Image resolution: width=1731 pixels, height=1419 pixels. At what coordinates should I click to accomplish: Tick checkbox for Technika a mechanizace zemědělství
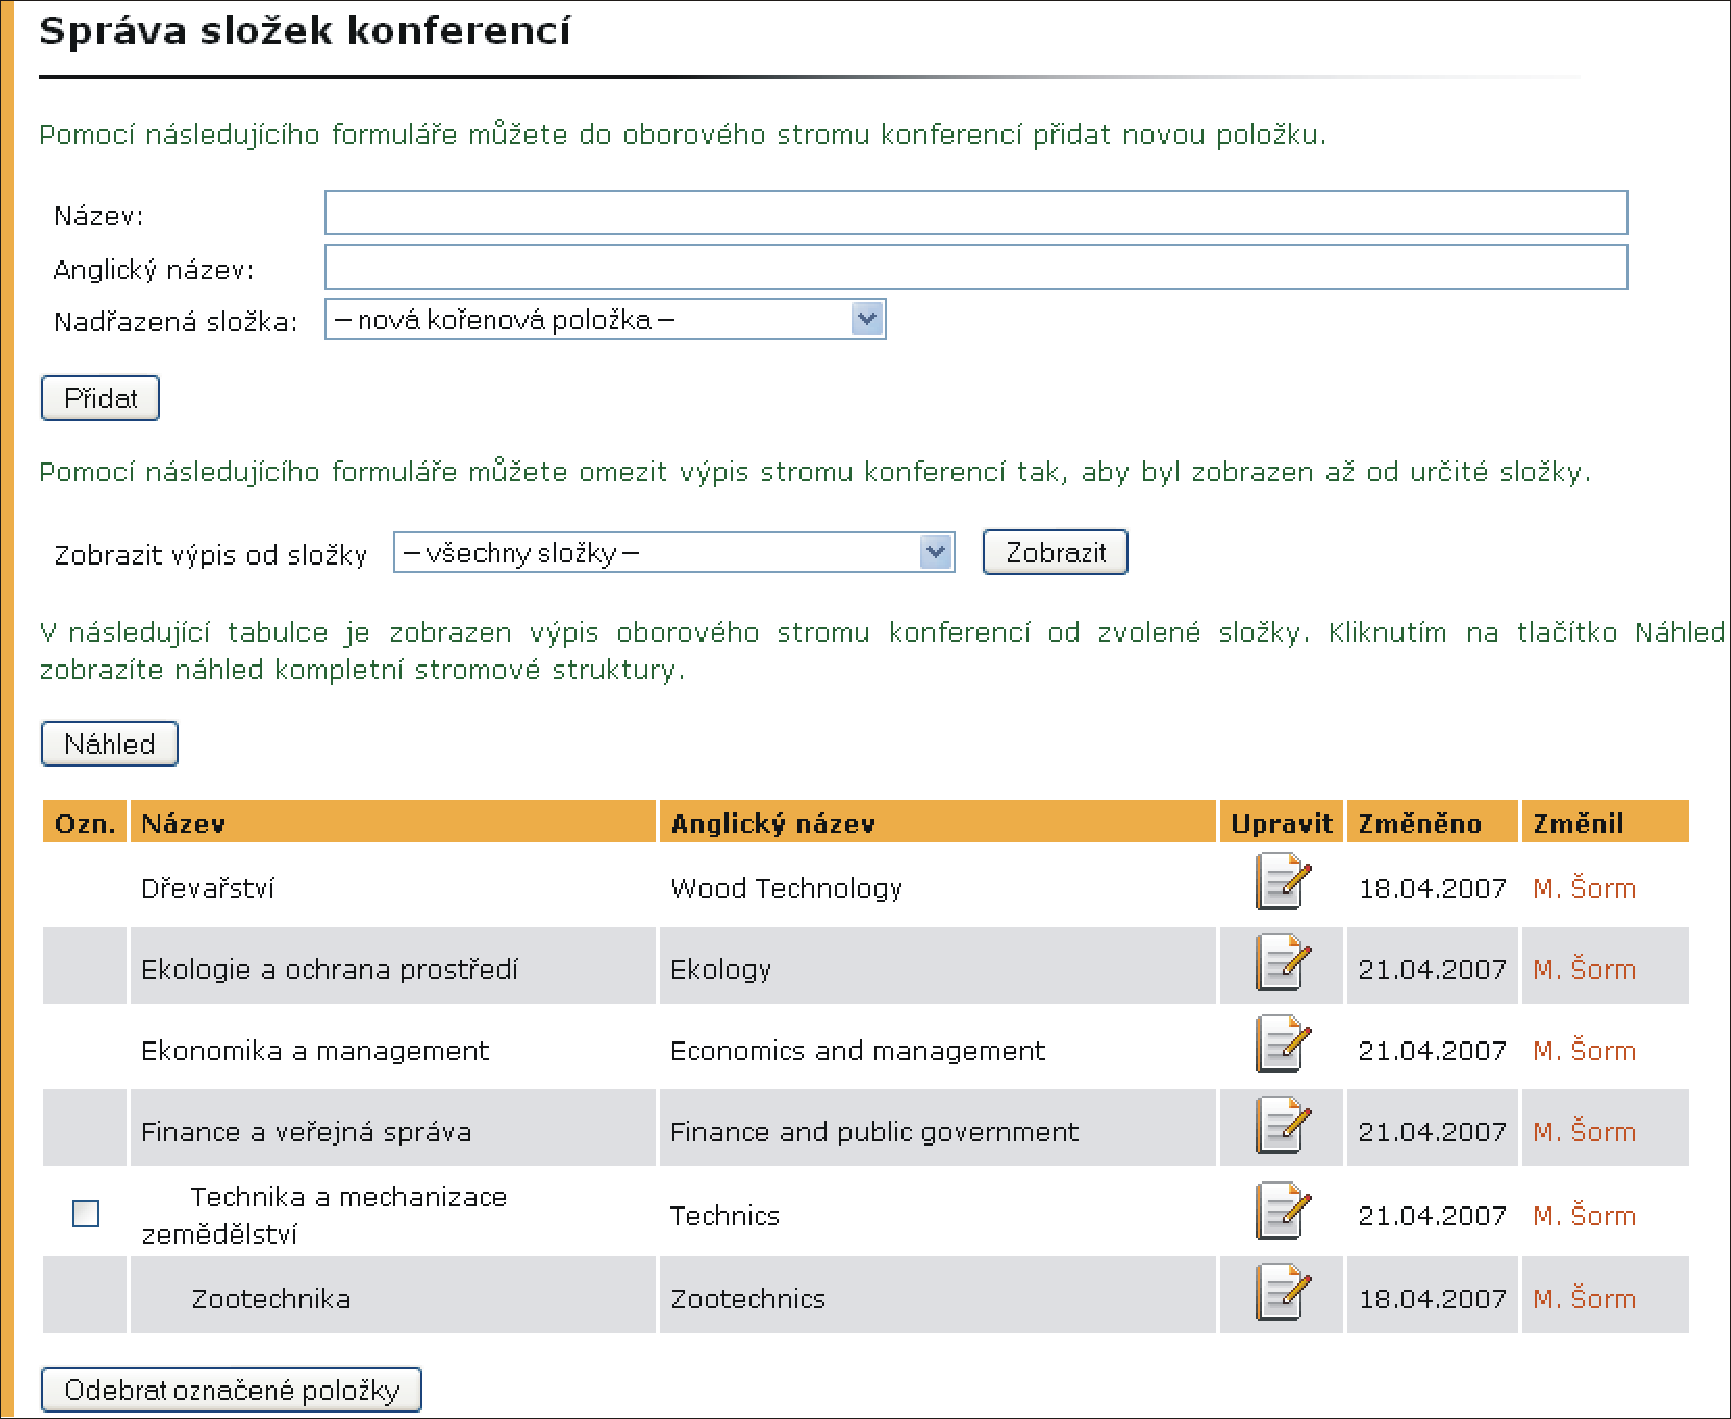click(x=86, y=1213)
